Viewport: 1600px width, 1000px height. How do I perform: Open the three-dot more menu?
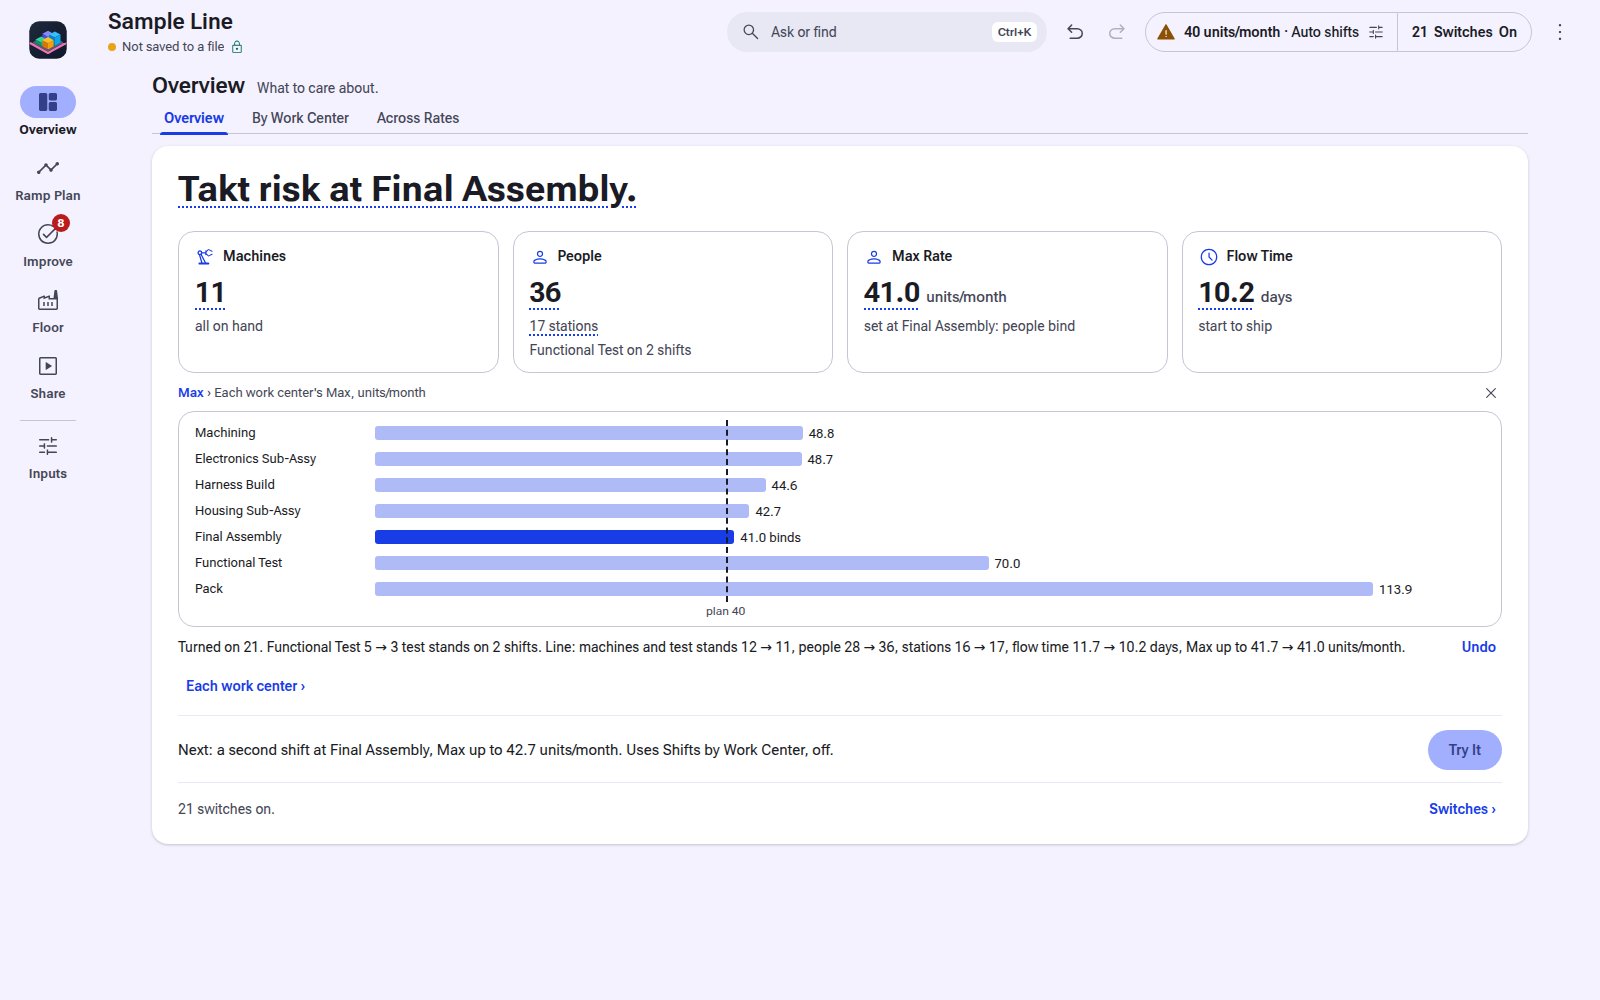1560,32
